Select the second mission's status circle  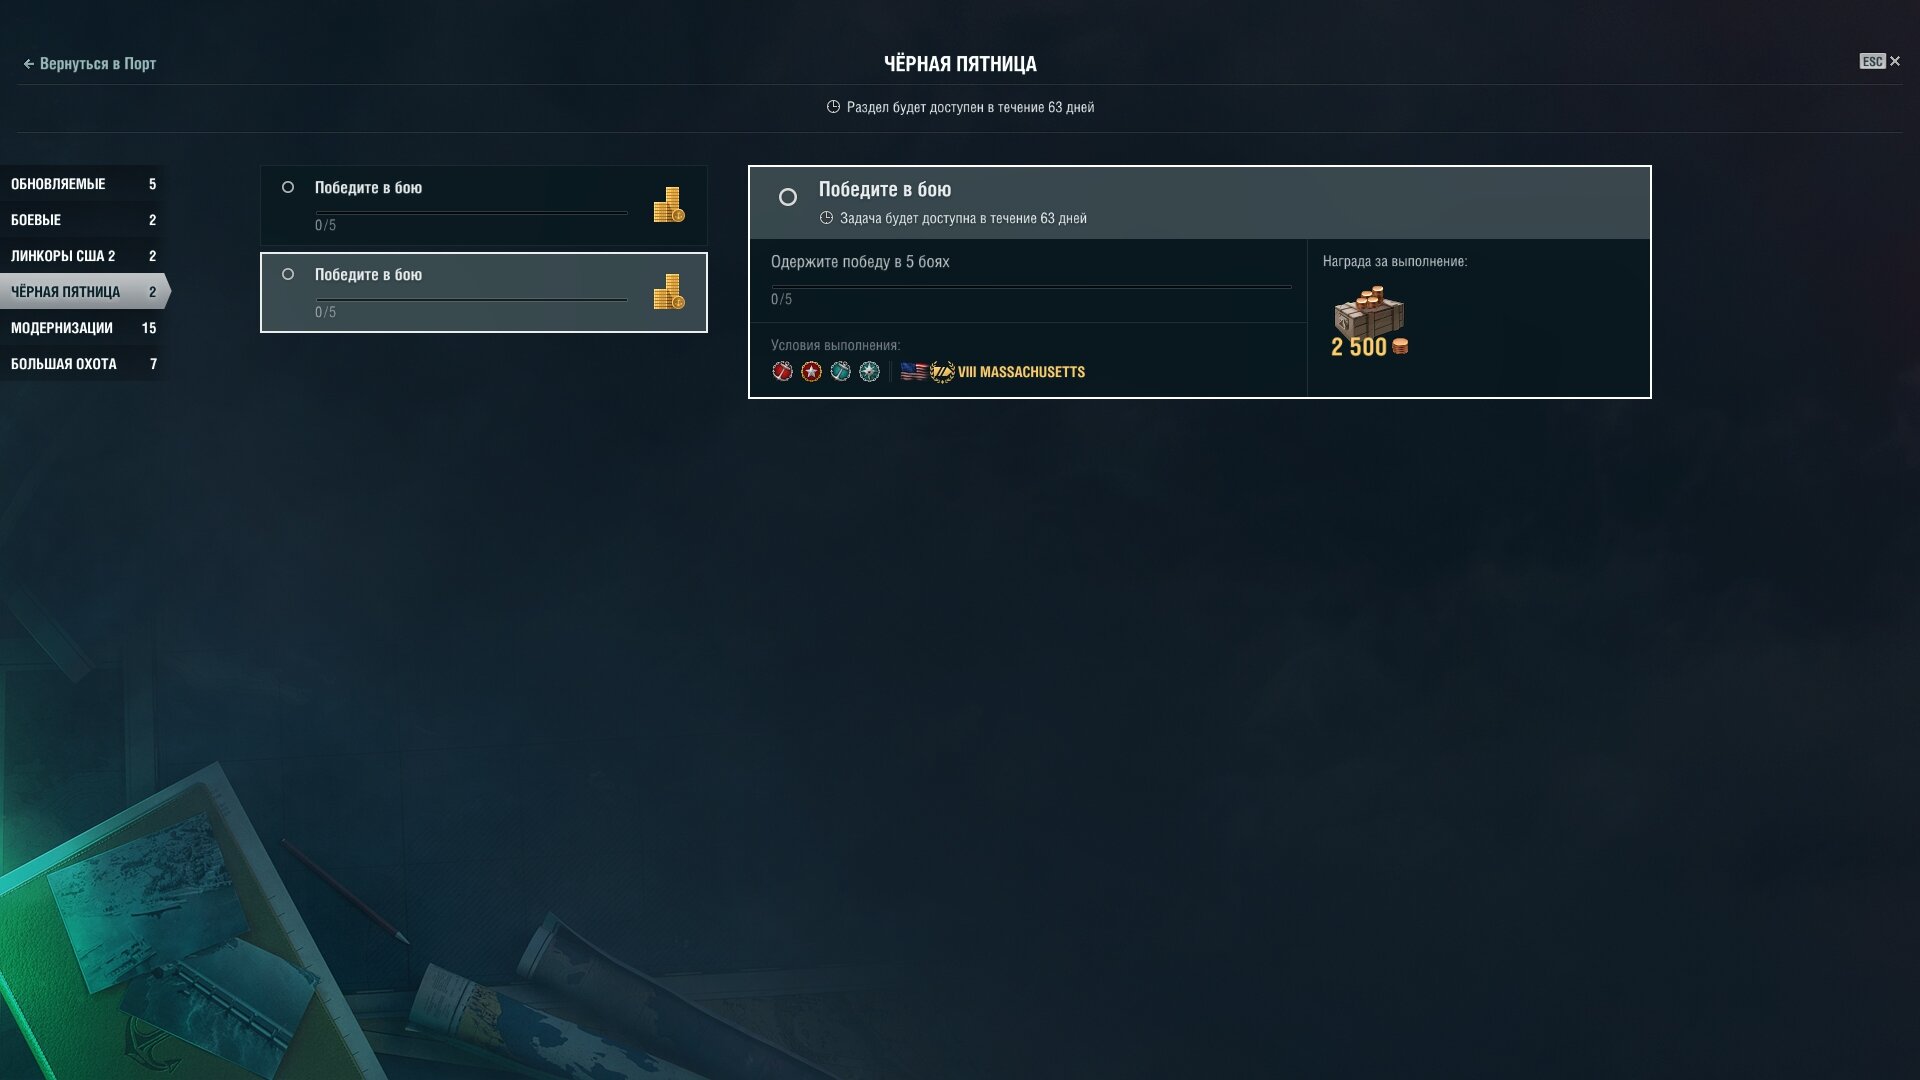pyautogui.click(x=288, y=274)
